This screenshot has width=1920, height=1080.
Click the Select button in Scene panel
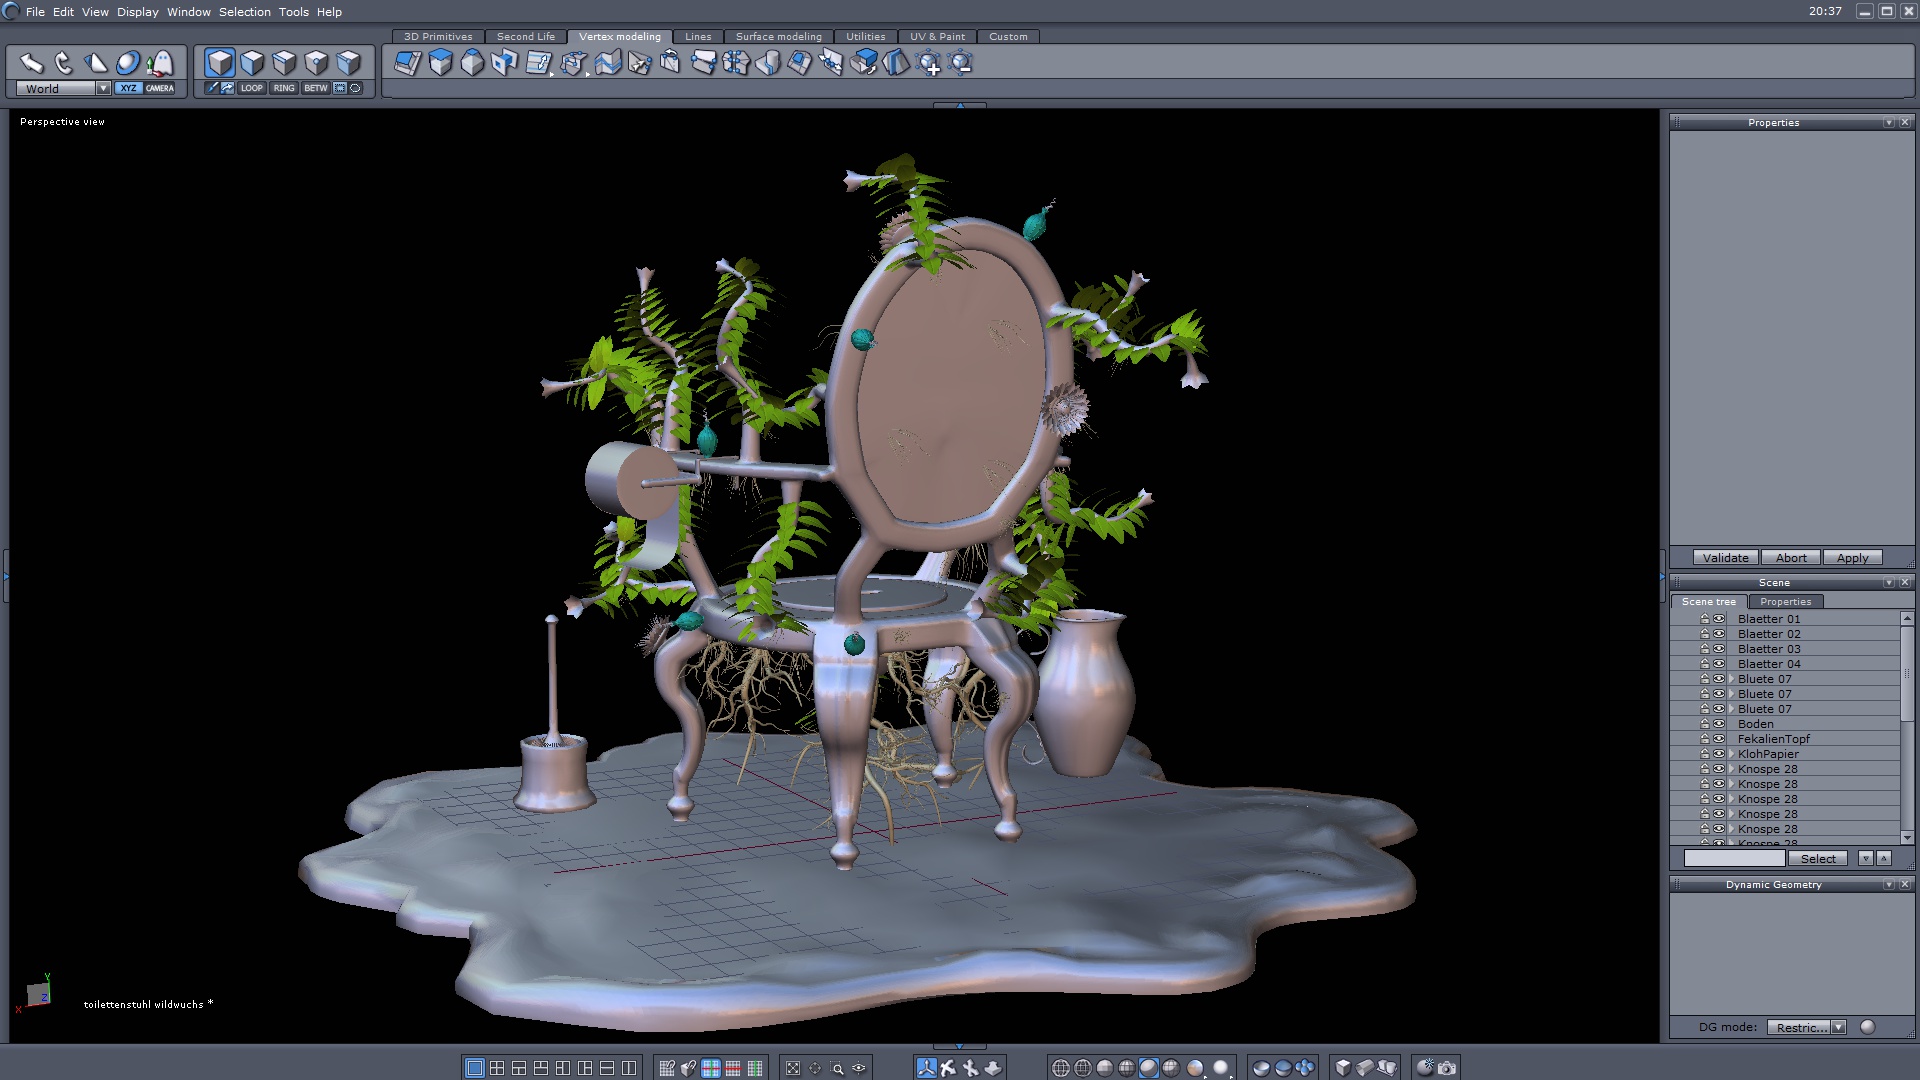[1818, 858]
